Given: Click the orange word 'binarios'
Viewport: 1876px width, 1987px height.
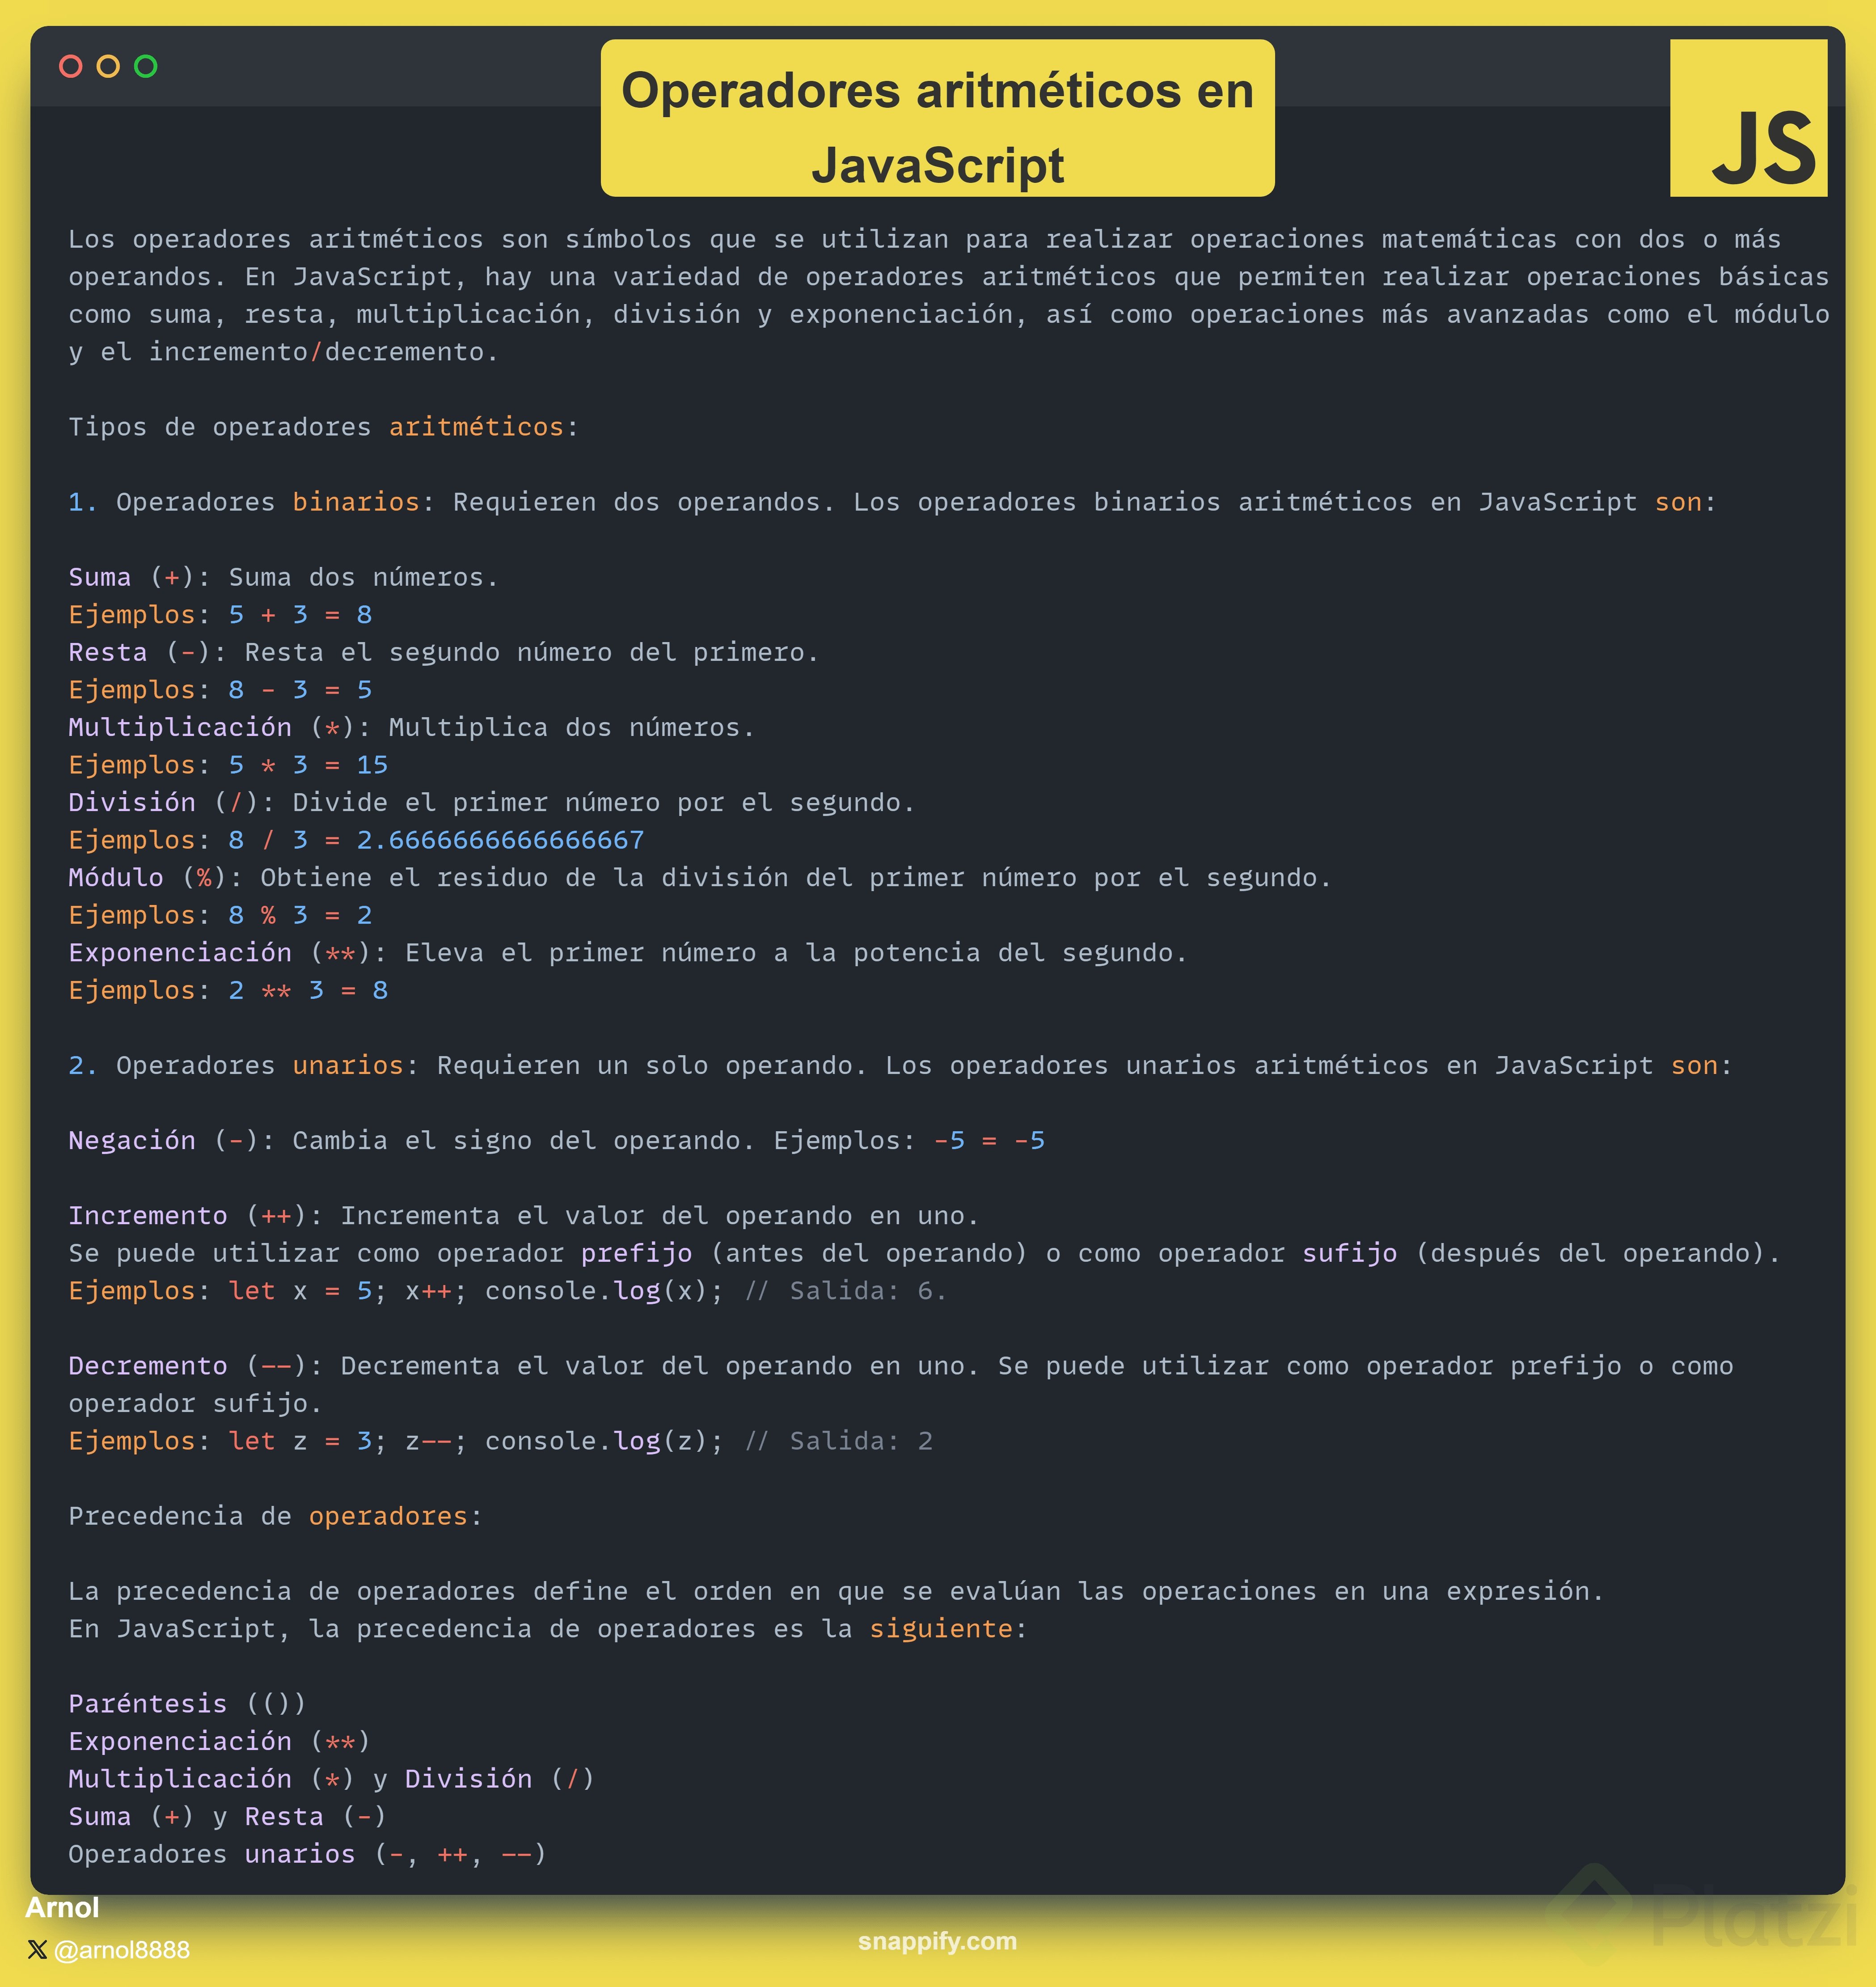Looking at the screenshot, I should click(x=355, y=502).
